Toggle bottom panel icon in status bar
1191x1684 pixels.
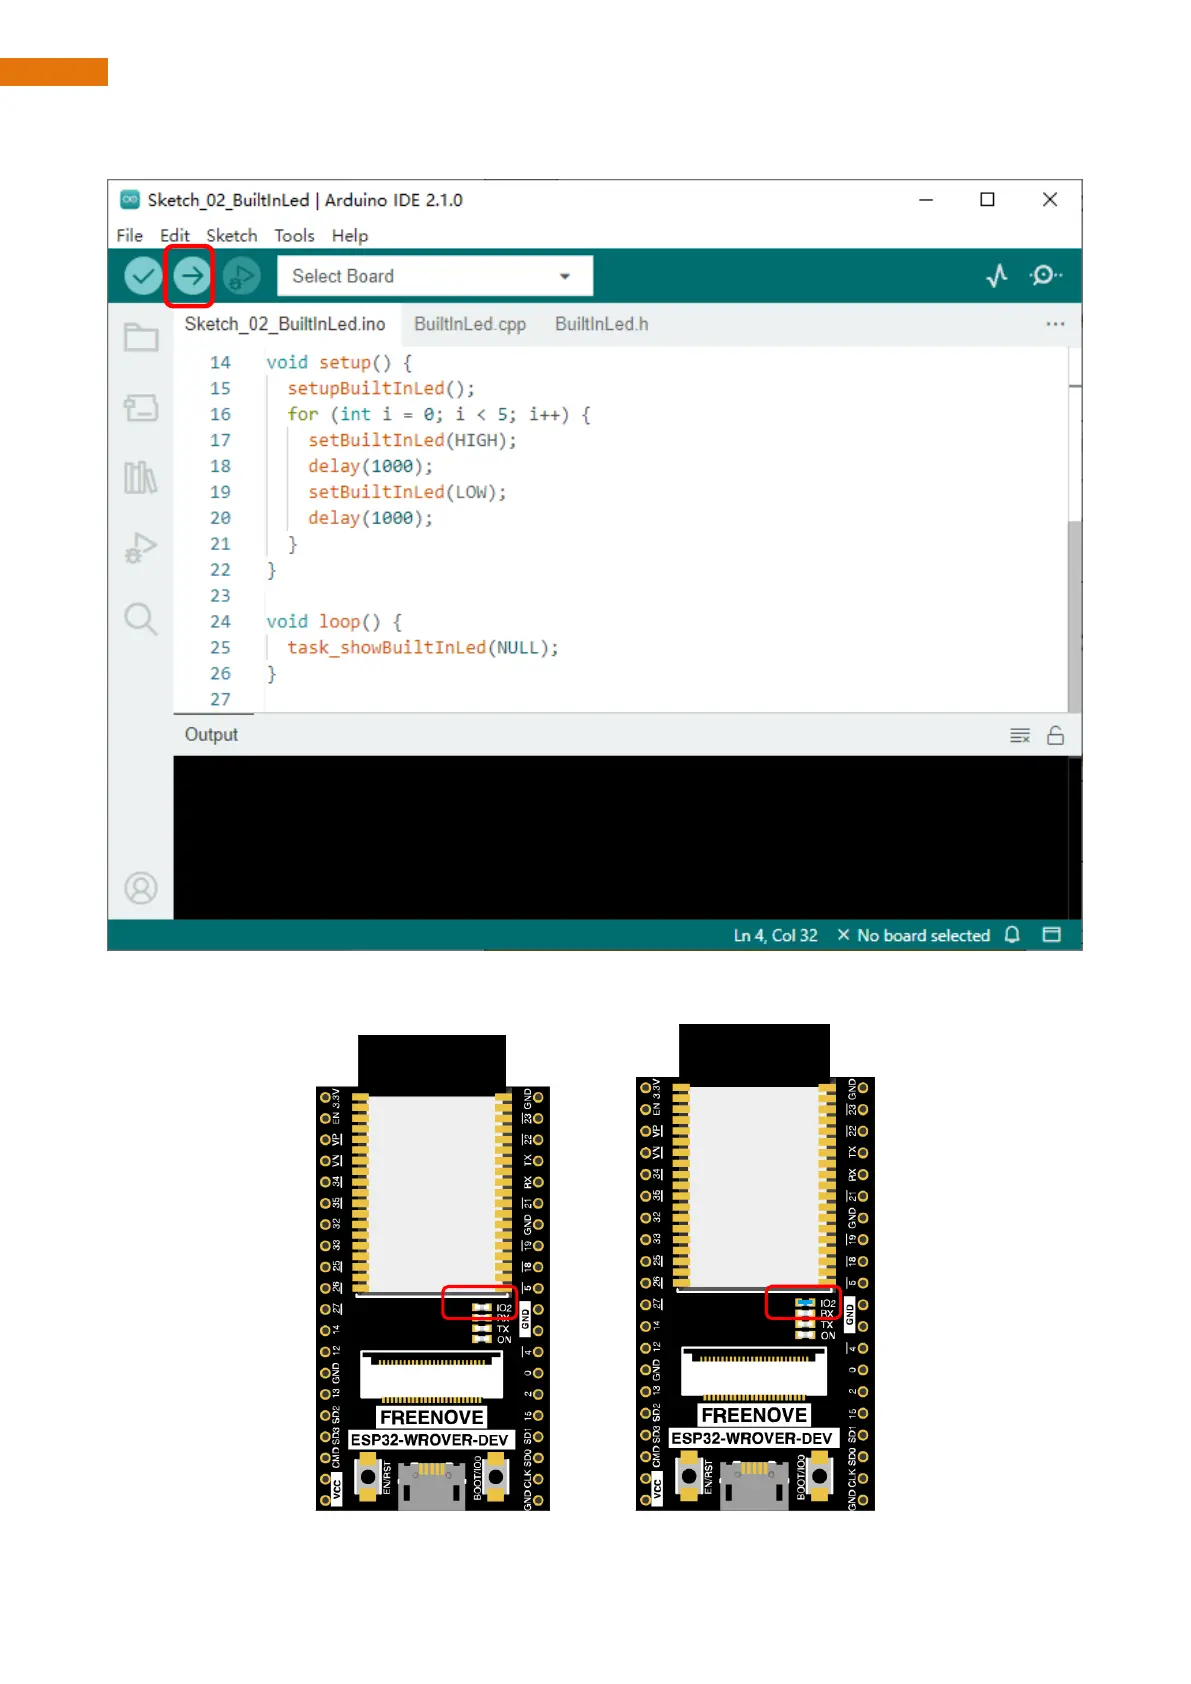click(1051, 935)
